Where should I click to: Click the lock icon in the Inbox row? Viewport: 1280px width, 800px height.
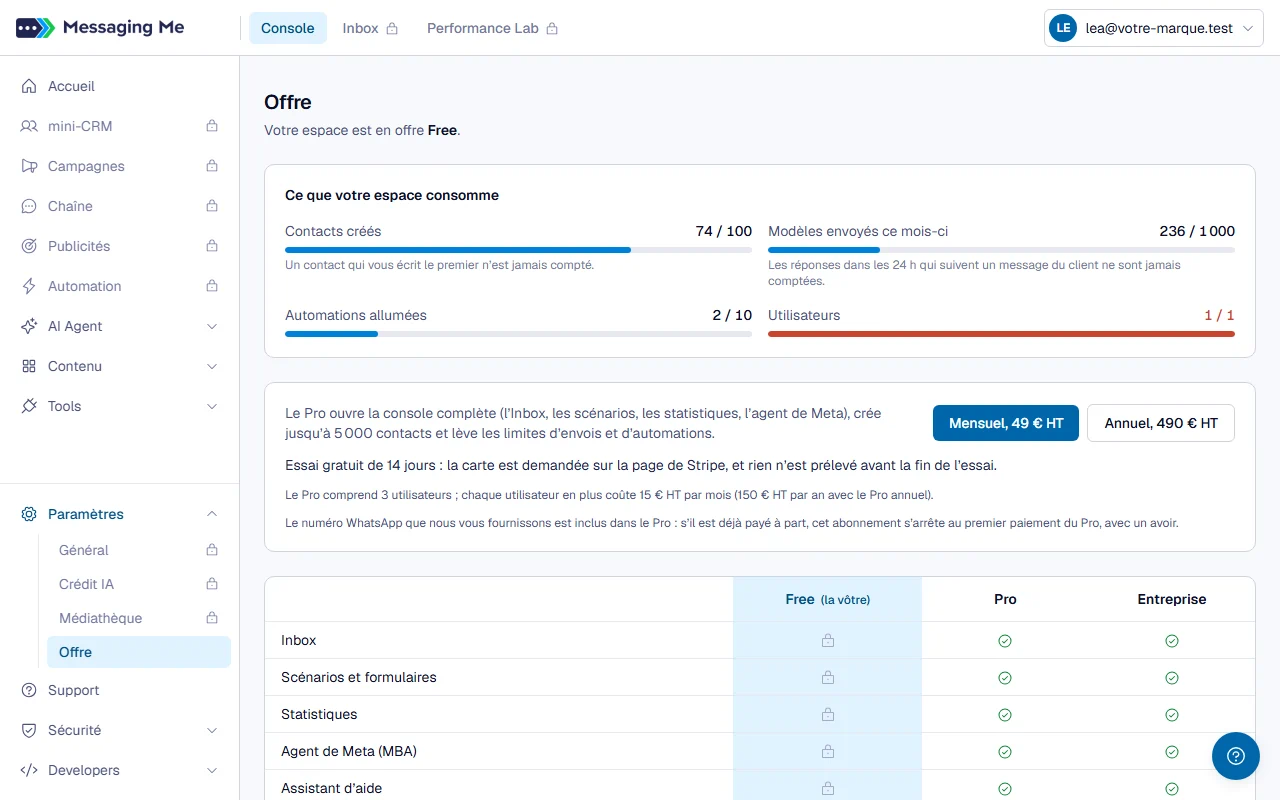click(828, 640)
